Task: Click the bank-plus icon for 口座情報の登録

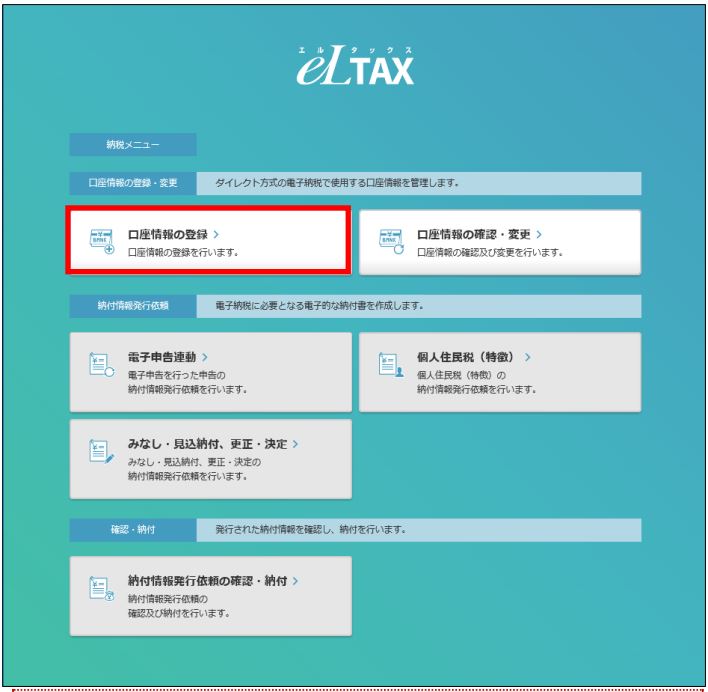Action: pos(102,242)
